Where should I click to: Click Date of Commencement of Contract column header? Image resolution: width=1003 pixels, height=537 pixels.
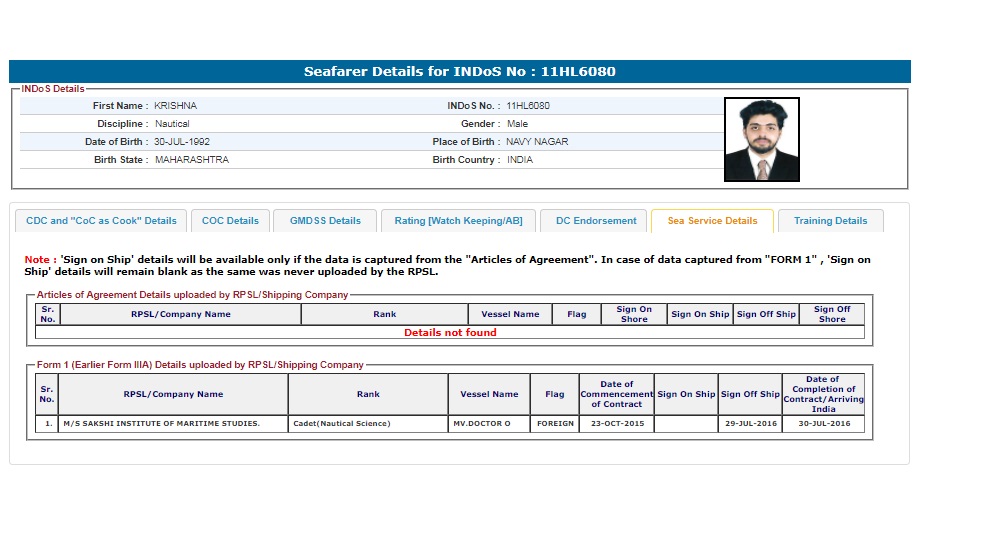[x=616, y=394]
